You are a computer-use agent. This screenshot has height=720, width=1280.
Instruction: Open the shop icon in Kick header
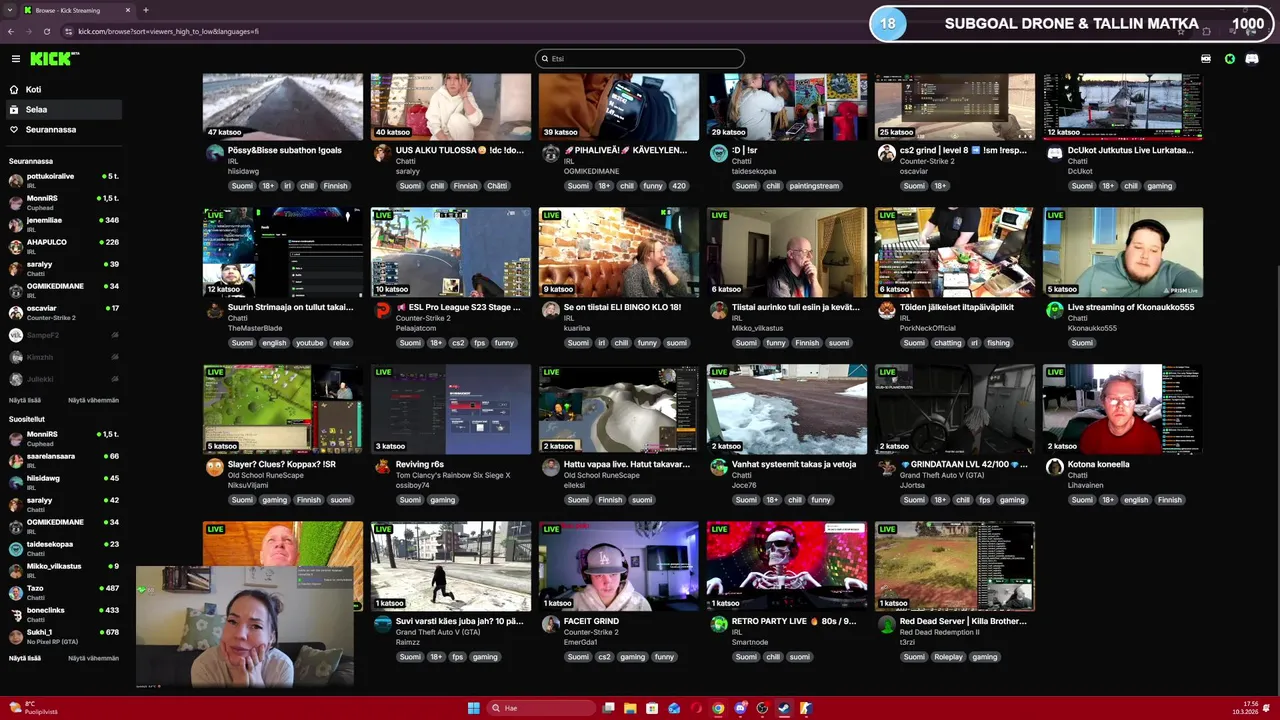tap(1206, 59)
